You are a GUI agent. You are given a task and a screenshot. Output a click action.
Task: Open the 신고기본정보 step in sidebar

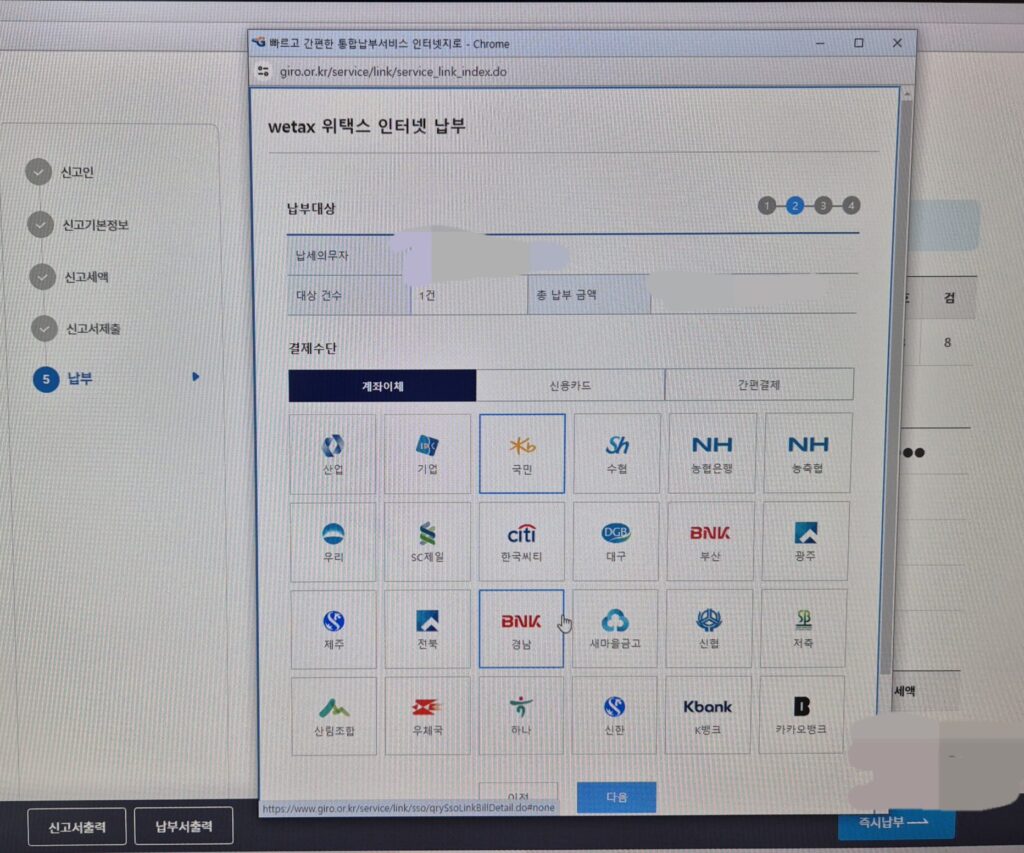(x=78, y=225)
